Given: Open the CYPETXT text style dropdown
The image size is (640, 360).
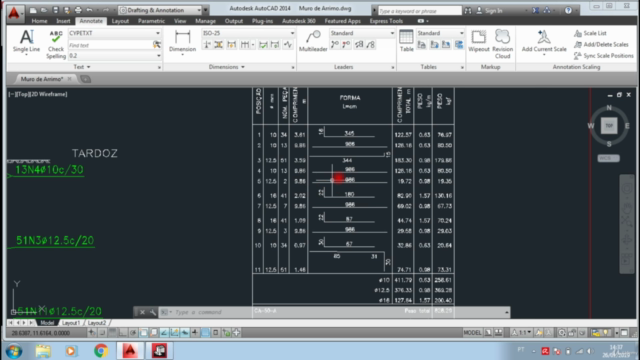Looking at the screenshot, I should click(x=114, y=33).
